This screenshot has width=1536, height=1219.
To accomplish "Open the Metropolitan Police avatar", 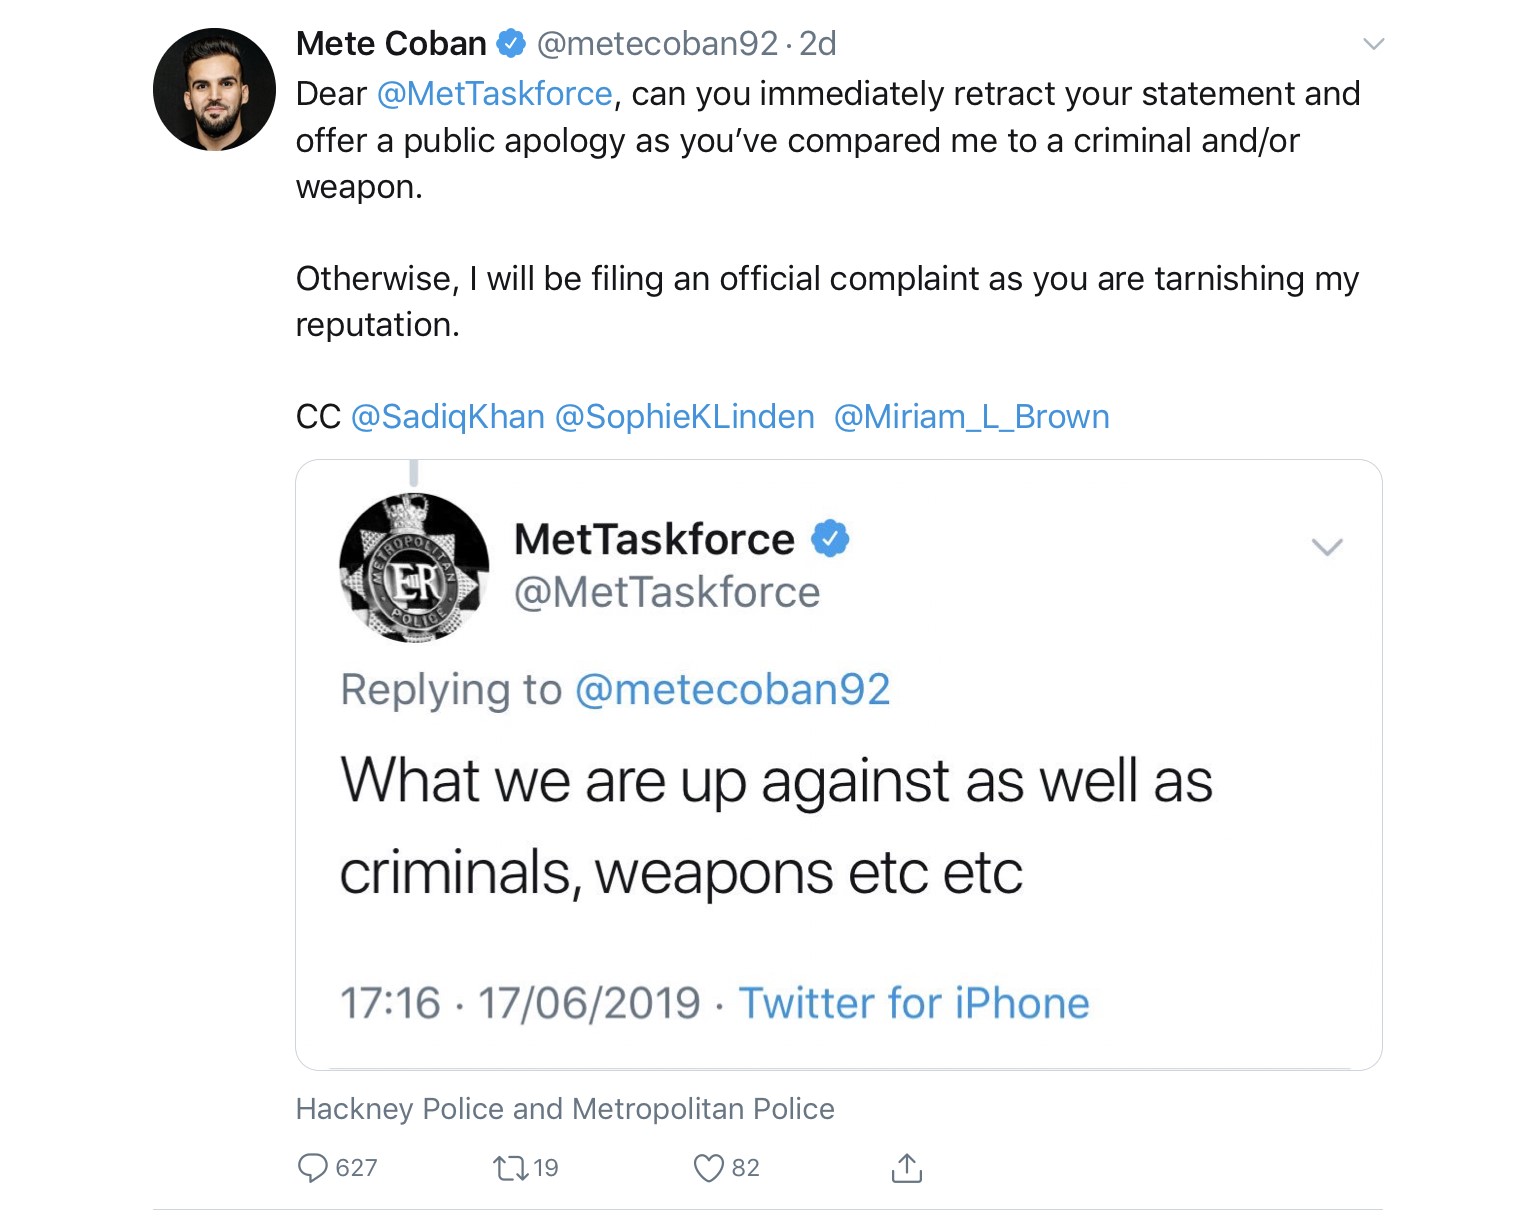I will click(414, 567).
